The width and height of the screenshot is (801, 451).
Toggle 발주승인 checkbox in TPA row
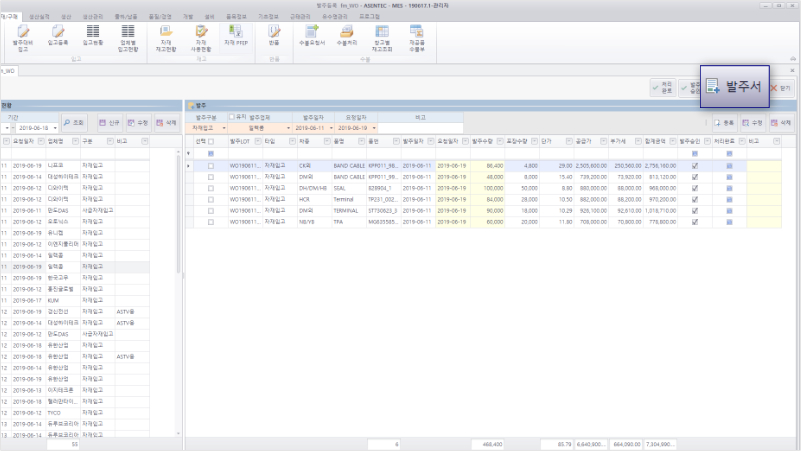695,222
